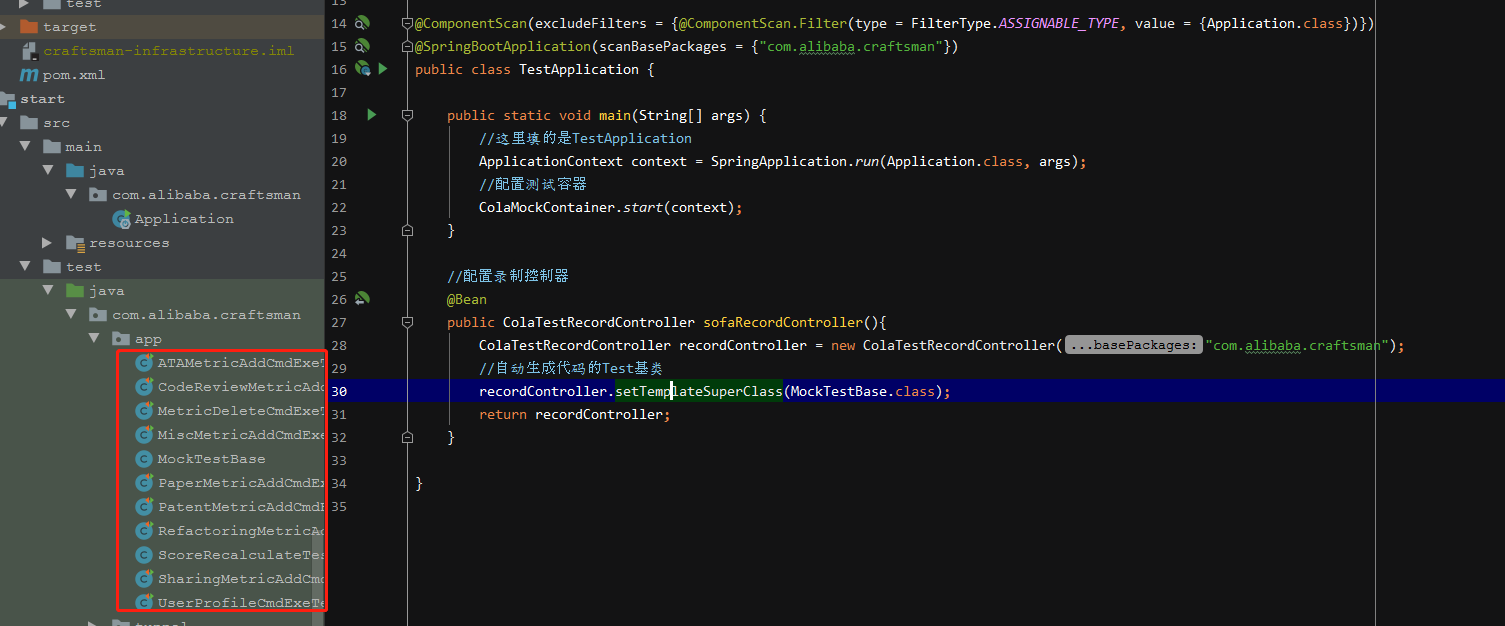
Task: Click the gutter icon next to @SpringBootApplication
Action: [362, 46]
